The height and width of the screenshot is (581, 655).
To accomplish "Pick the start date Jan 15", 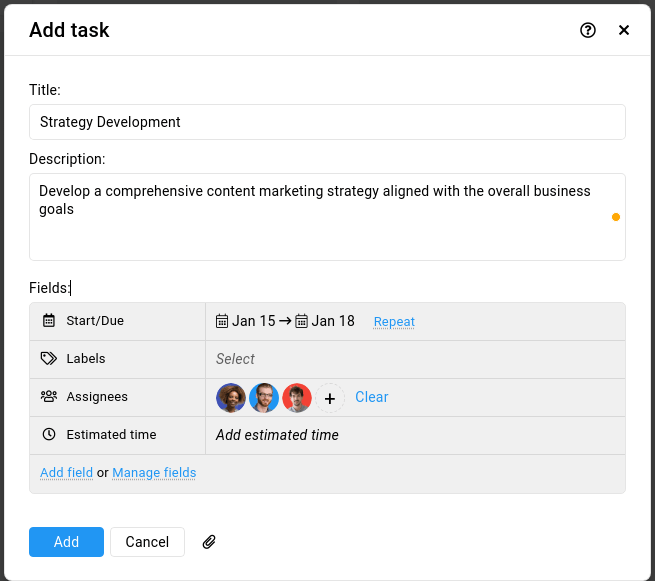I will click(246, 321).
